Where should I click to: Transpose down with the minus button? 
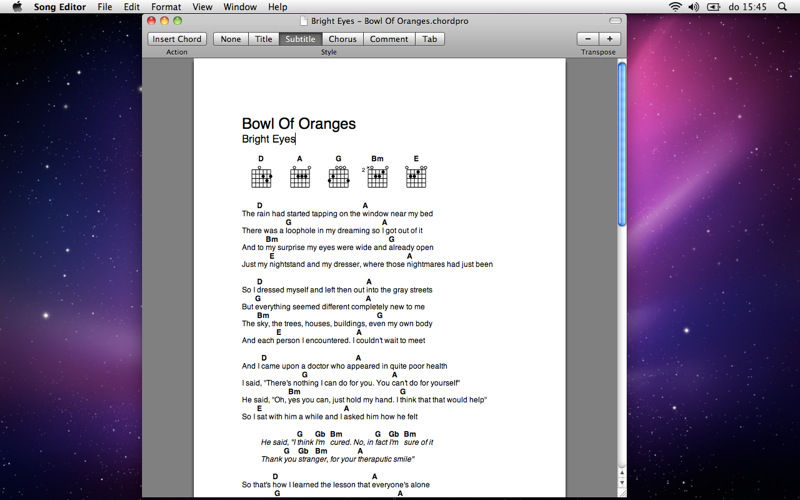(x=588, y=39)
